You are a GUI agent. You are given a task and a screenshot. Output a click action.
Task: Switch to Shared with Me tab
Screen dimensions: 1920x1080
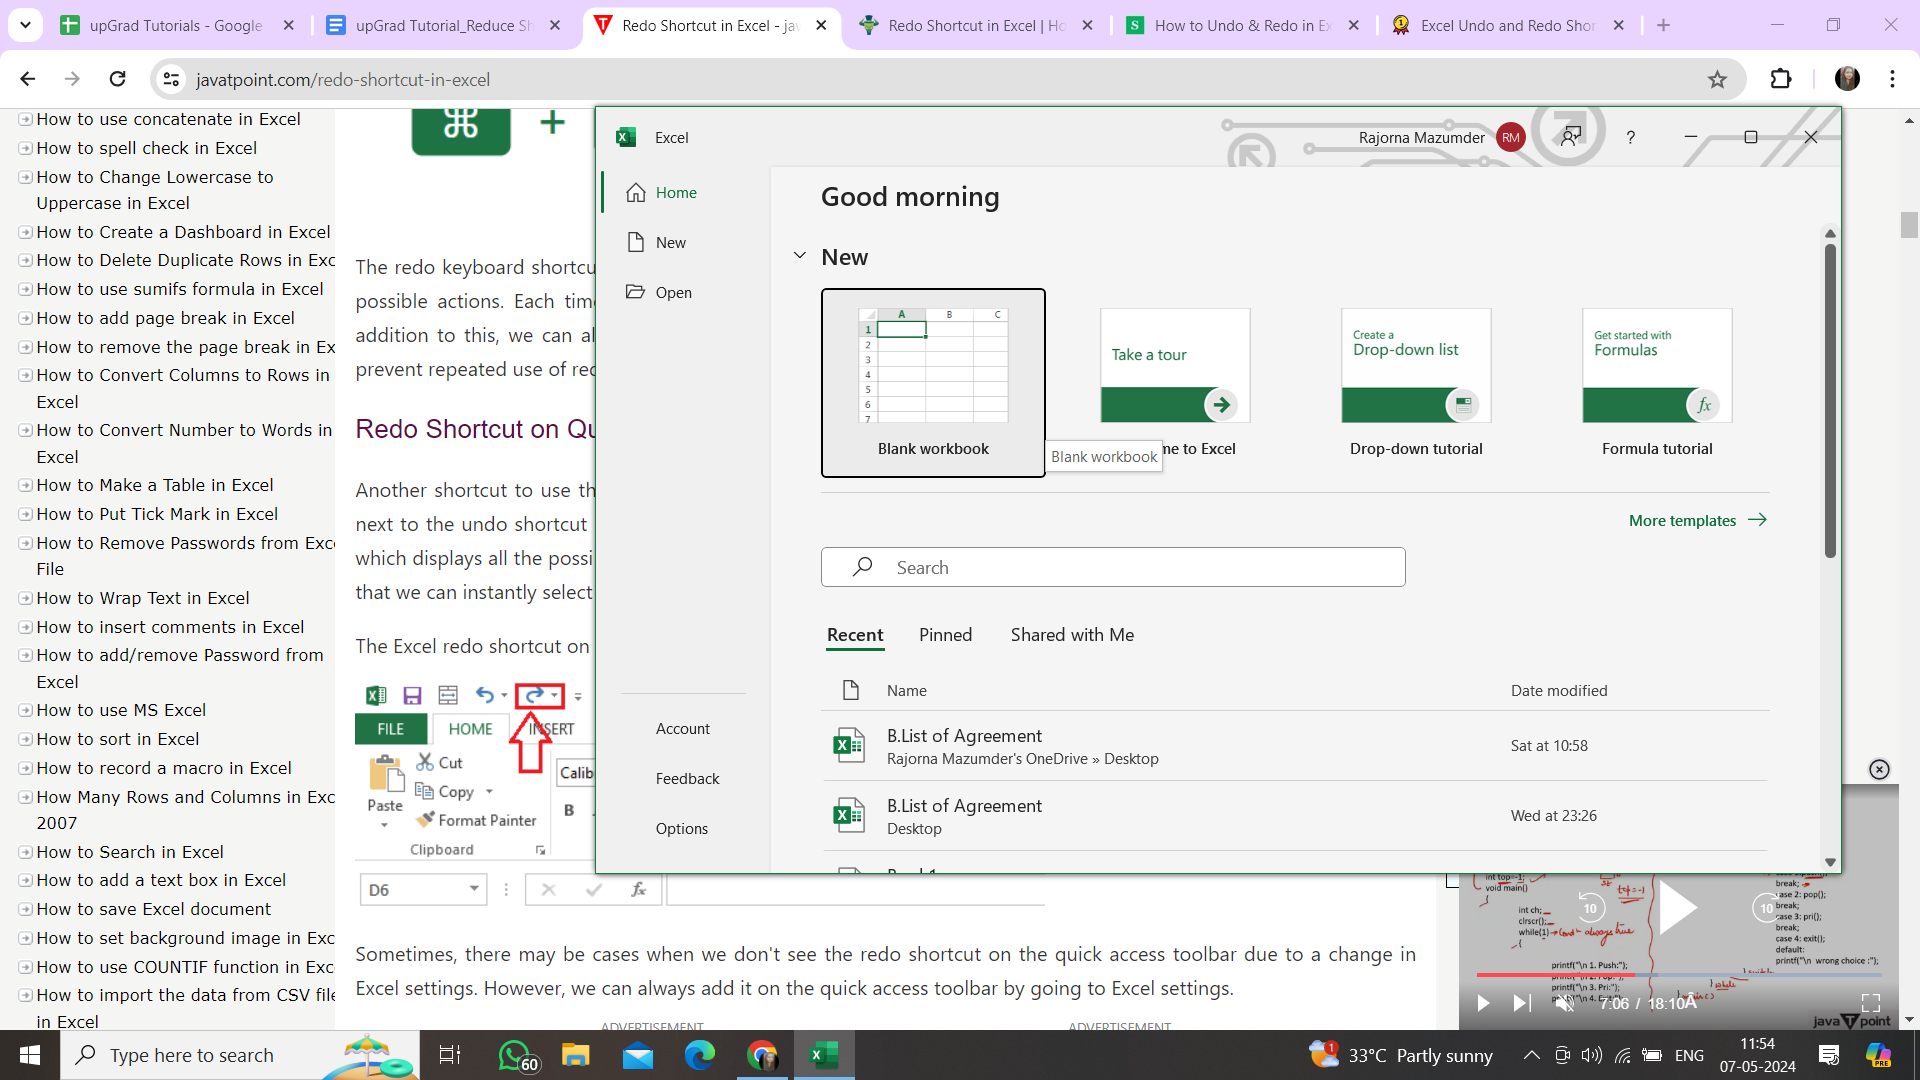tap(1072, 635)
